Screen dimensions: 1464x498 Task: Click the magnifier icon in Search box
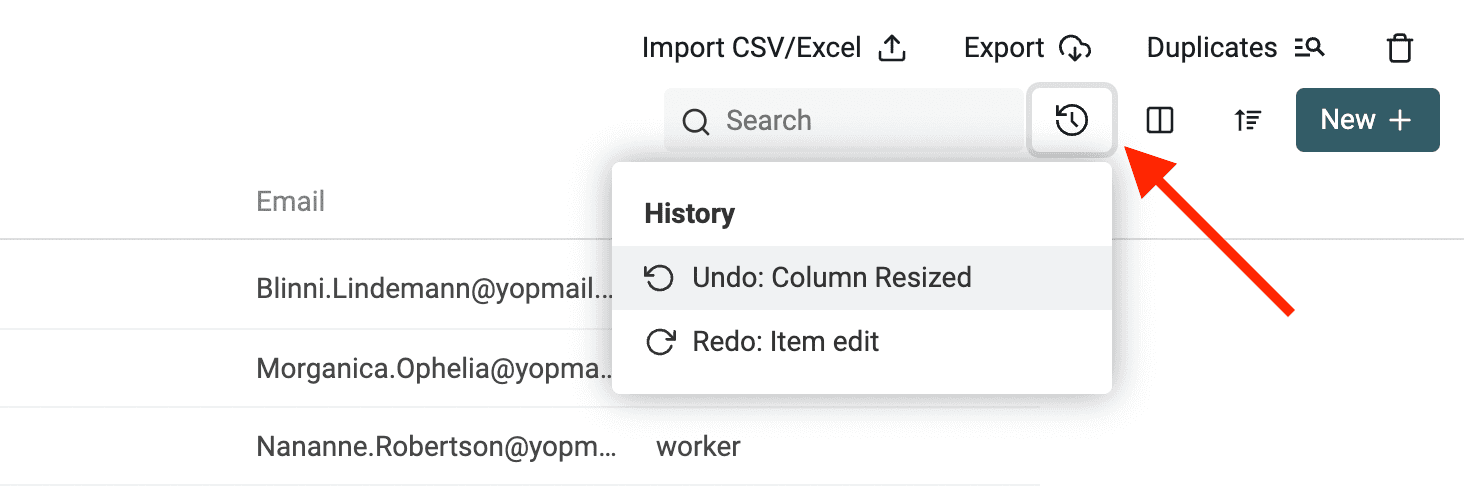coord(695,121)
